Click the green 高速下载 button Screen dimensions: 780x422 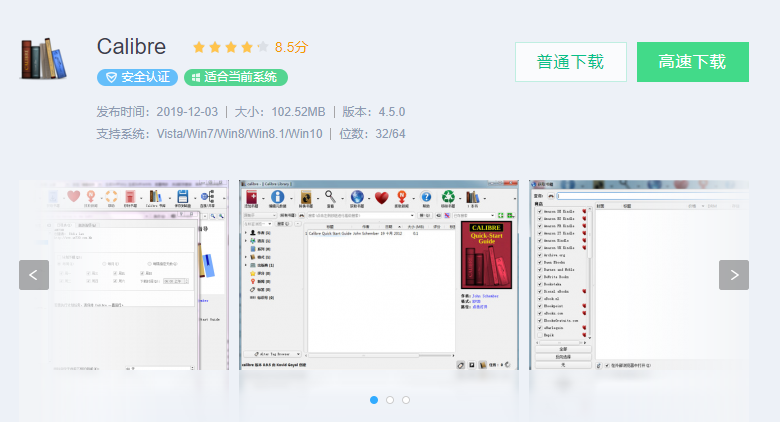(692, 62)
